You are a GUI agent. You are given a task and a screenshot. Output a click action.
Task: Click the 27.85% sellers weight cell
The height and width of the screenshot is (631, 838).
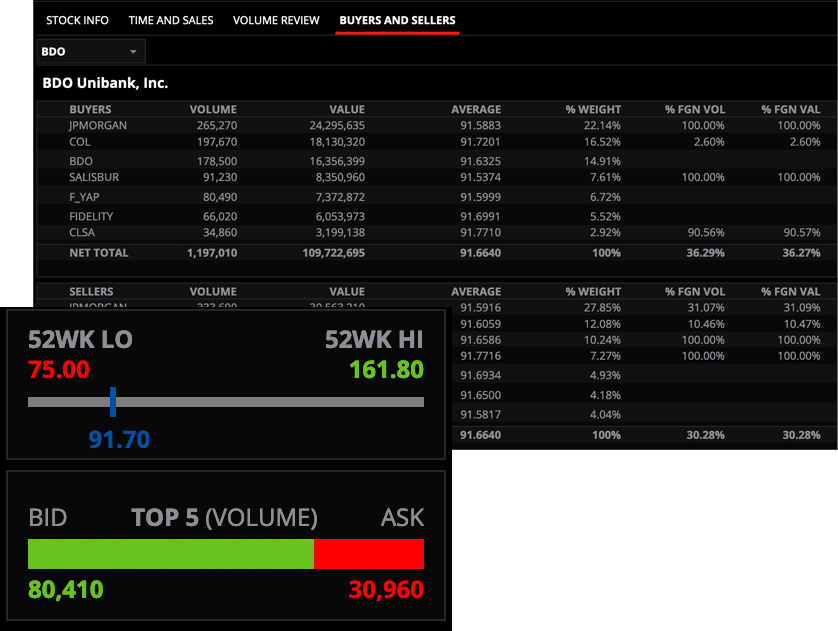(x=602, y=308)
